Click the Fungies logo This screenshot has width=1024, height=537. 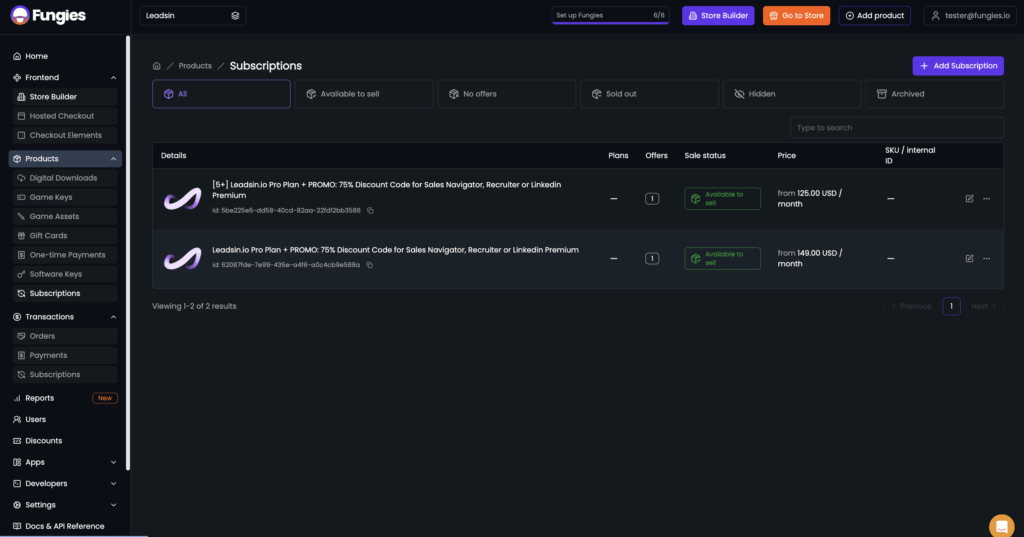tap(48, 15)
